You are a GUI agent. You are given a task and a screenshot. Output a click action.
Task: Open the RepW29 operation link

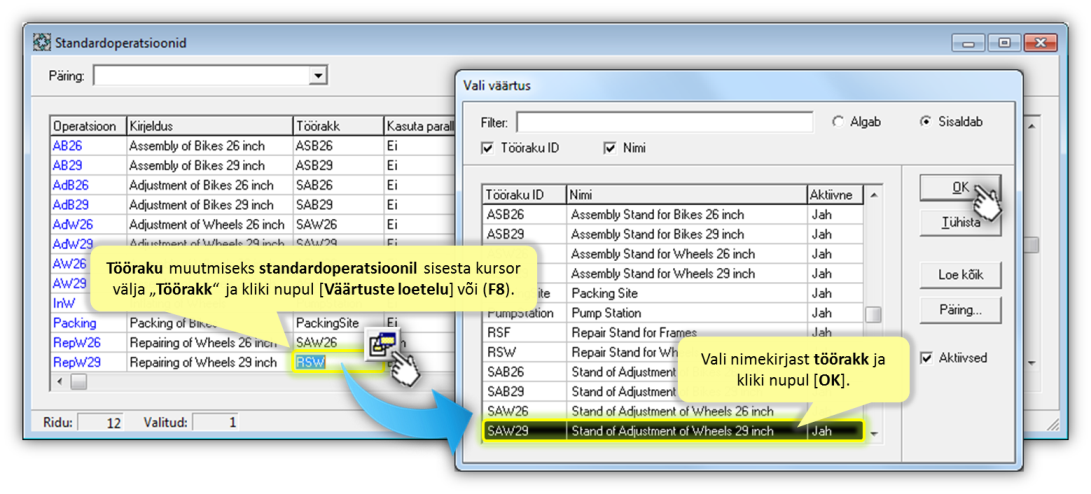pos(77,362)
